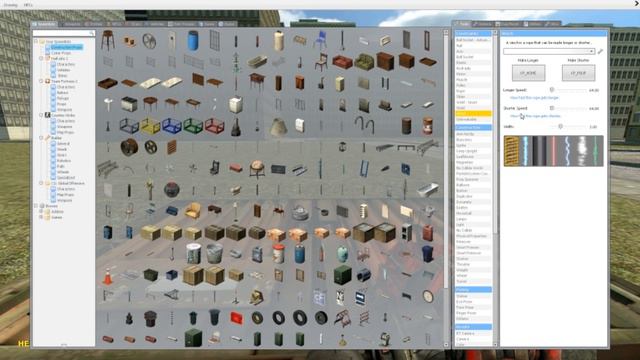Open the Winch preset dropdown
Screen dimensions: 640x360
[549, 51]
